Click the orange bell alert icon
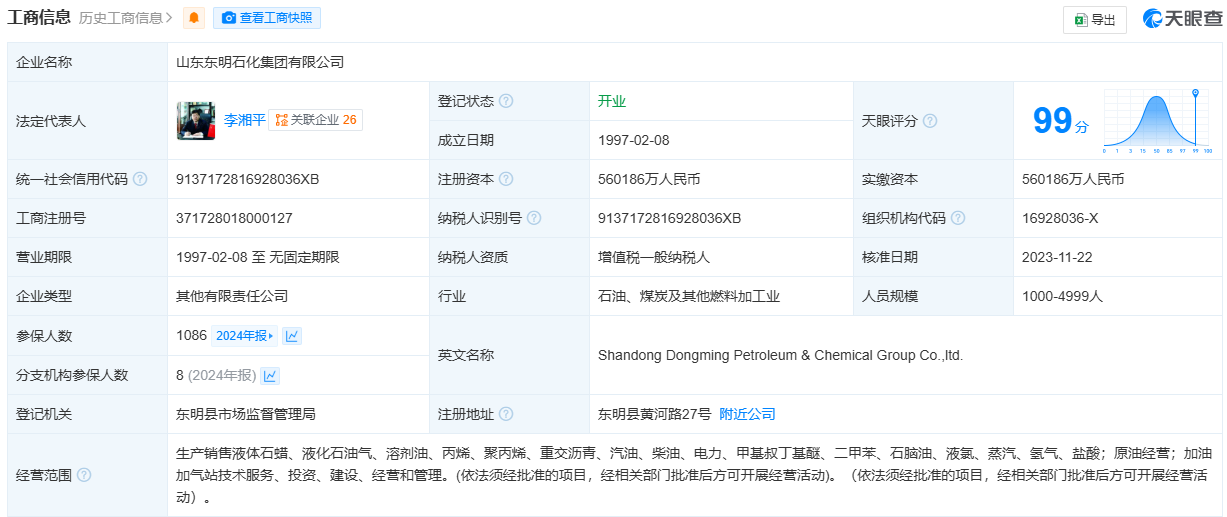Screen dimensions: 1227x517 pos(195,18)
